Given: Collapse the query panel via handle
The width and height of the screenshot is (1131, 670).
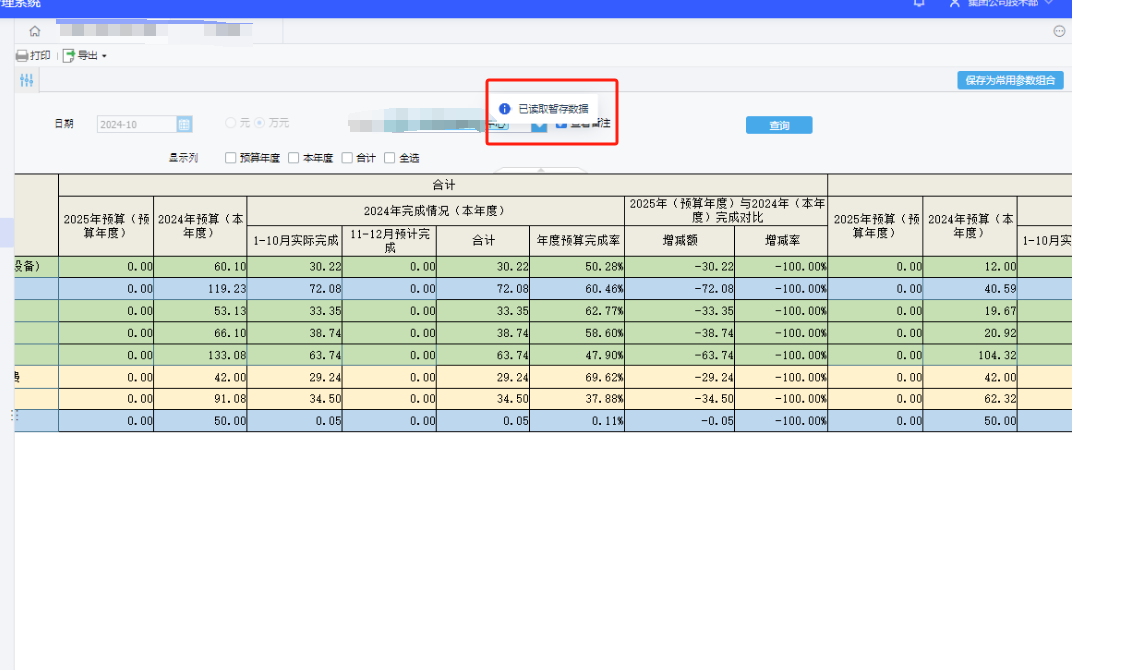Looking at the screenshot, I should coord(540,170).
